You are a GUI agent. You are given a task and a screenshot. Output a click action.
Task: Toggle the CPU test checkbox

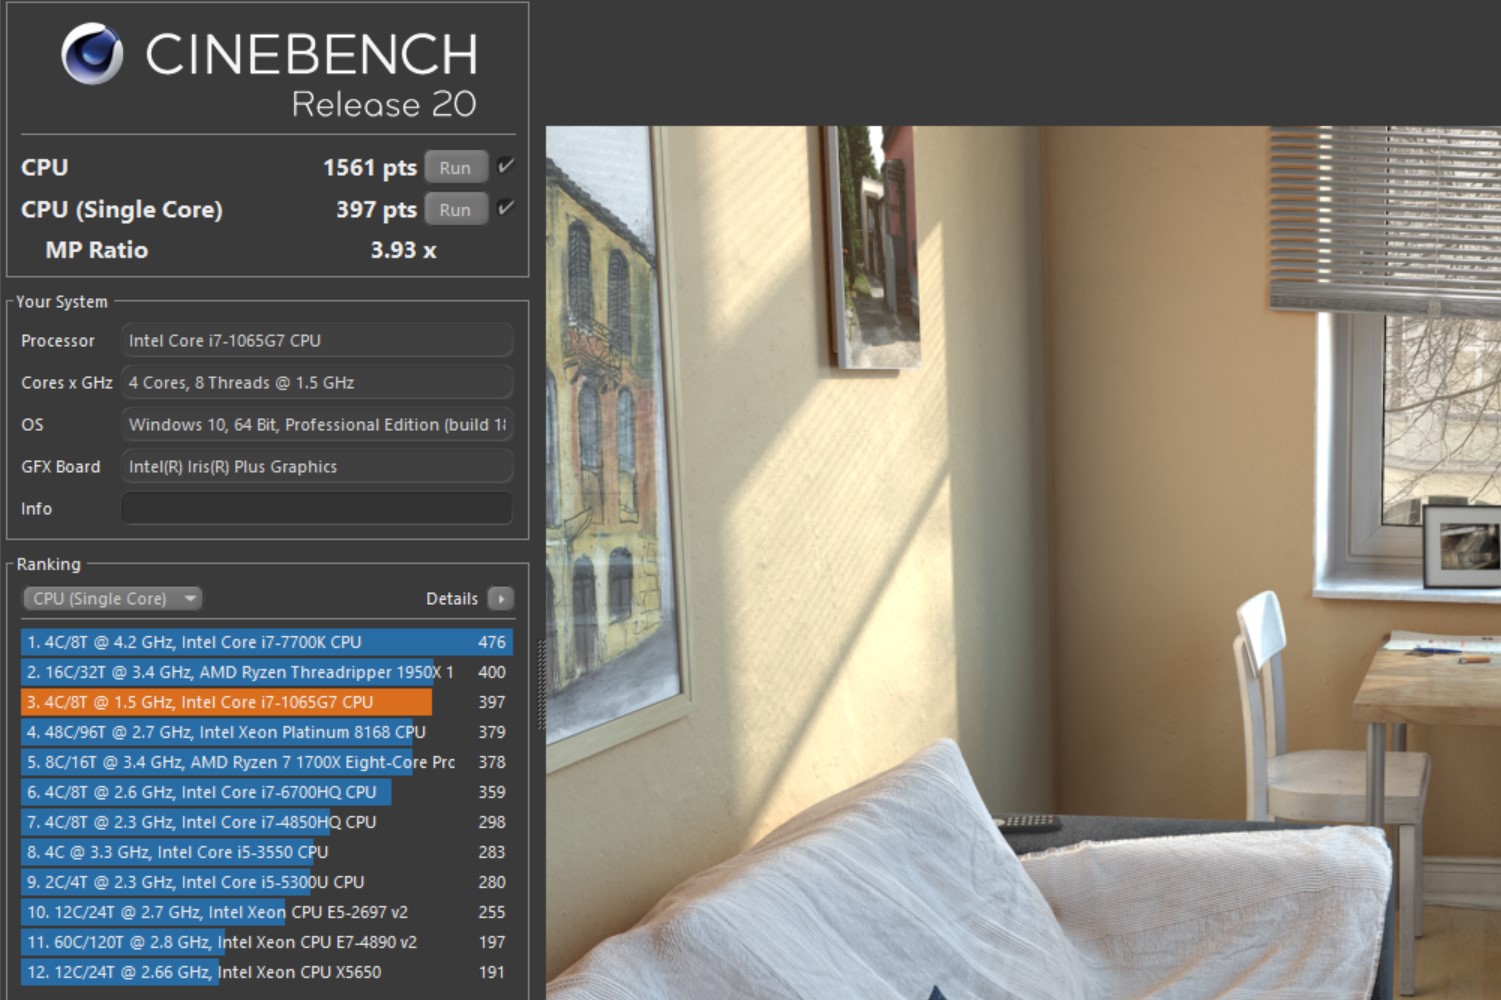(x=505, y=166)
